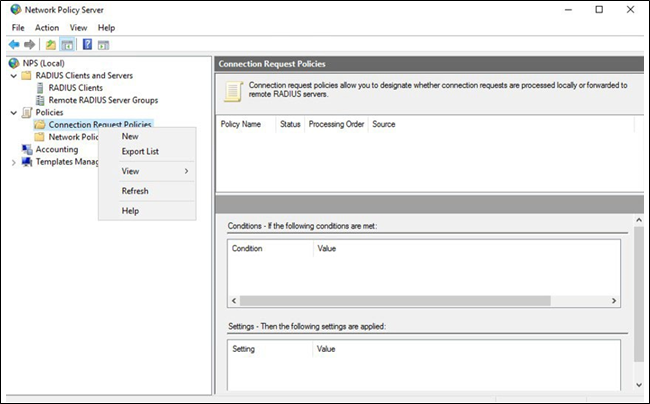Select the Accounting tree item
650x404 pixels.
(x=57, y=149)
